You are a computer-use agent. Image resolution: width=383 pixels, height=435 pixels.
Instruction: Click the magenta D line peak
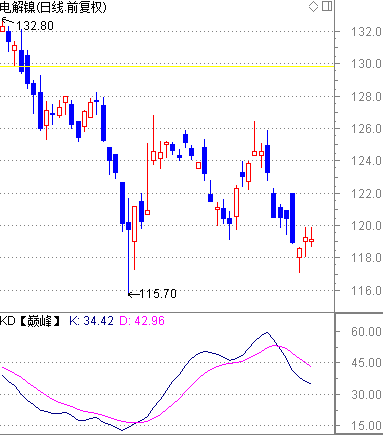click(275, 346)
